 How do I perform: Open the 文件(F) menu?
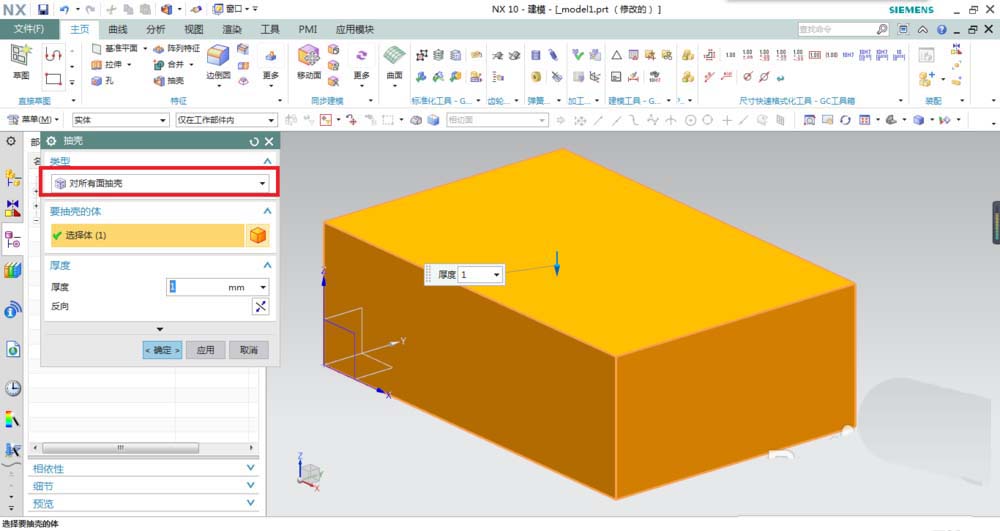point(29,29)
